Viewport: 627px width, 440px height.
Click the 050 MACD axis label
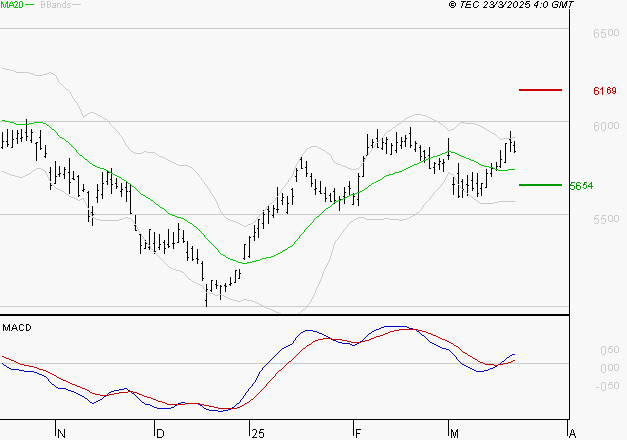(610, 350)
